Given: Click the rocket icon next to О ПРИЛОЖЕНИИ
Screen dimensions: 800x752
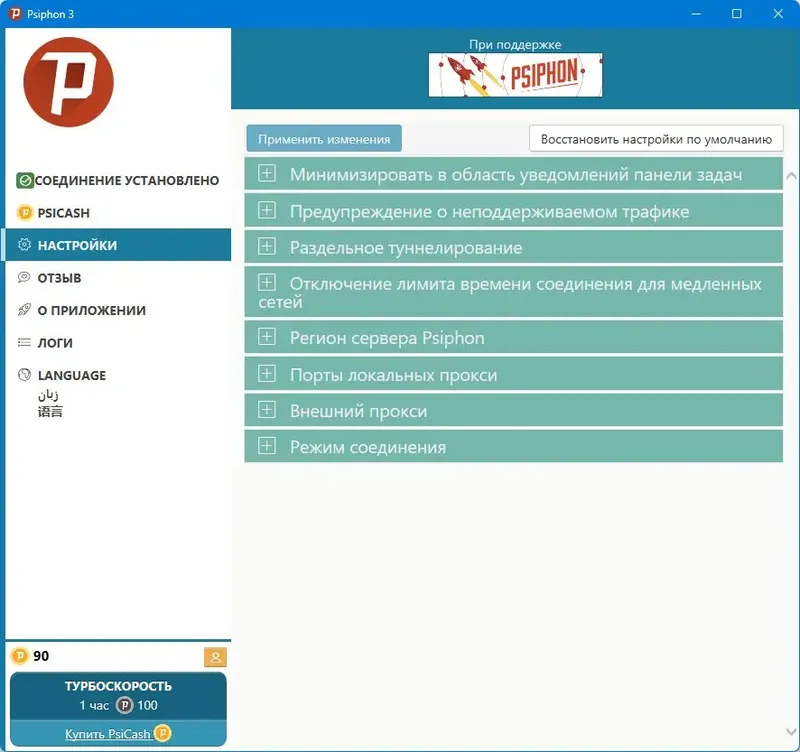Looking at the screenshot, I should [x=24, y=310].
